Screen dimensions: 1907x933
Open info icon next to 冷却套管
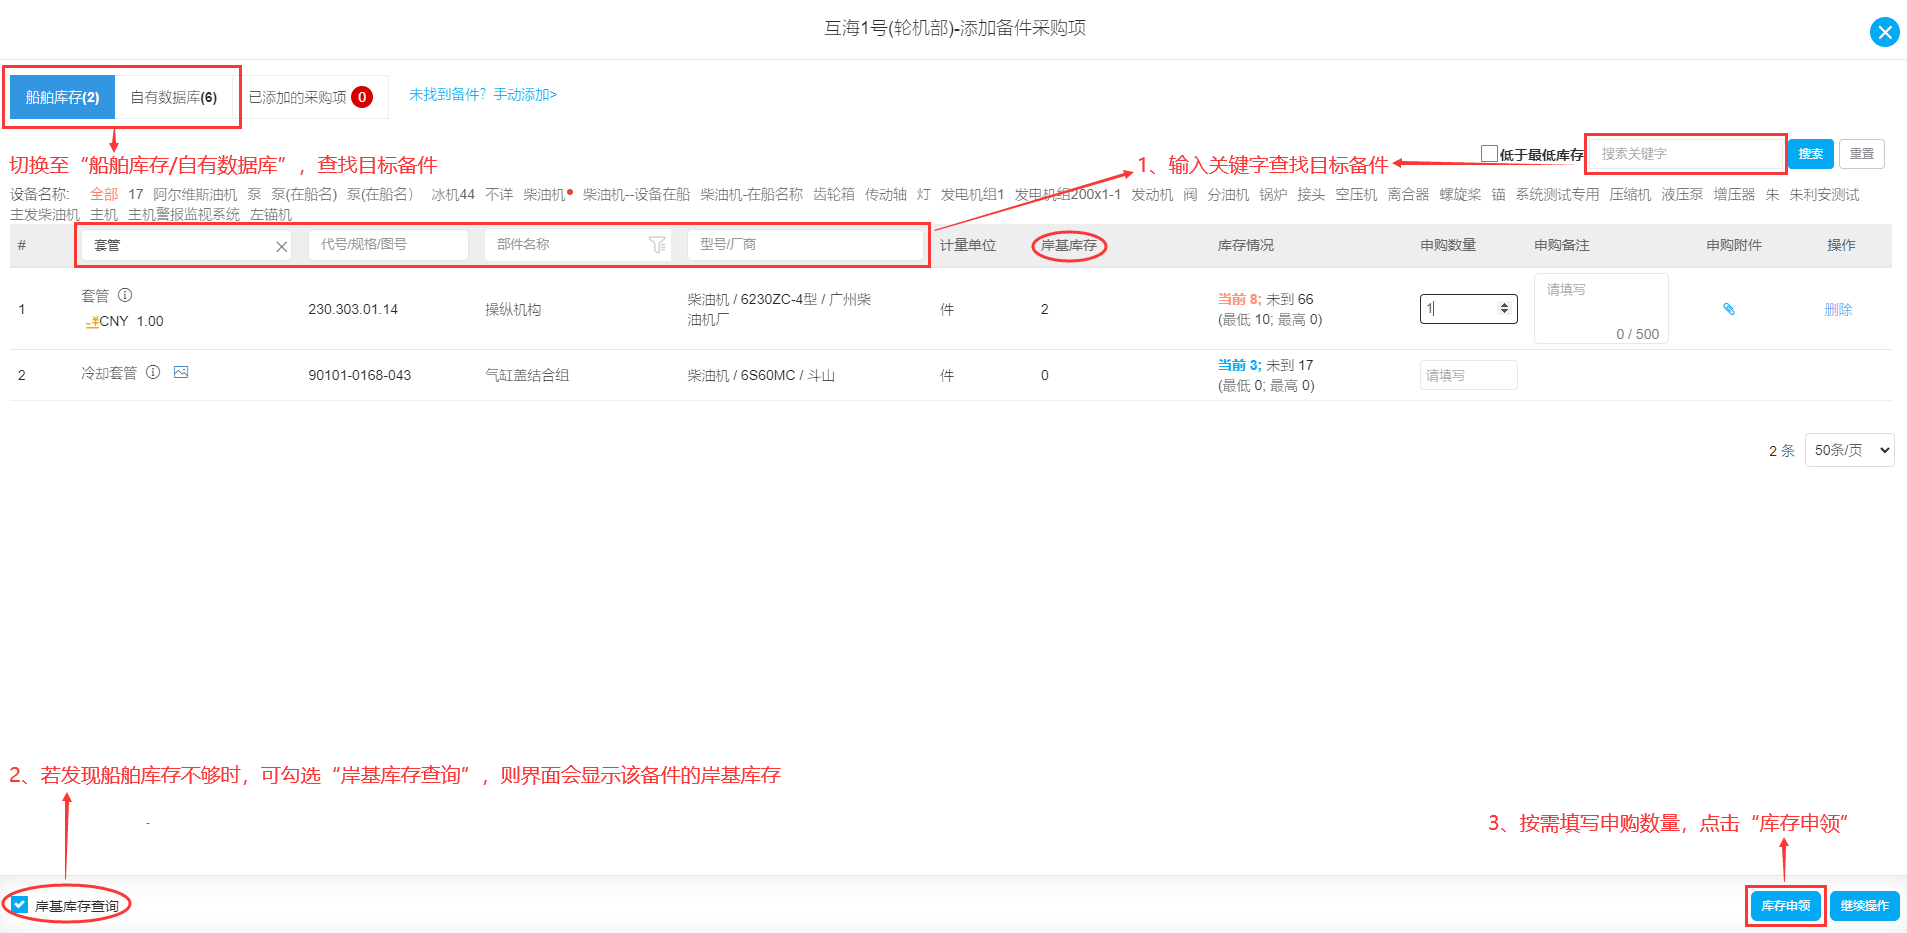click(153, 372)
